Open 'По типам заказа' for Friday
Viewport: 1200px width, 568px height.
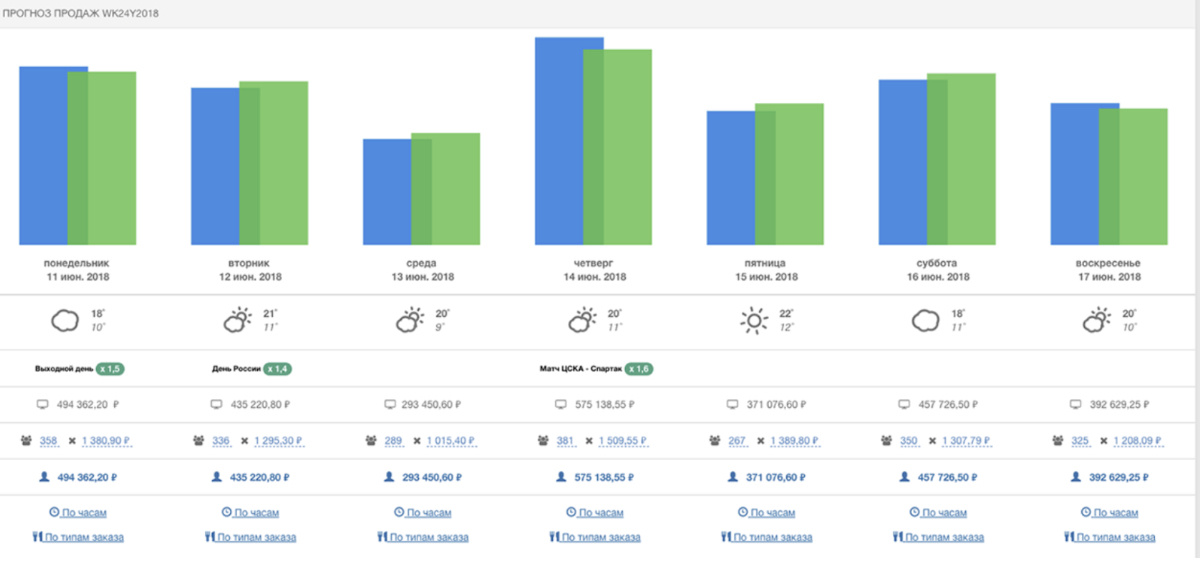766,537
